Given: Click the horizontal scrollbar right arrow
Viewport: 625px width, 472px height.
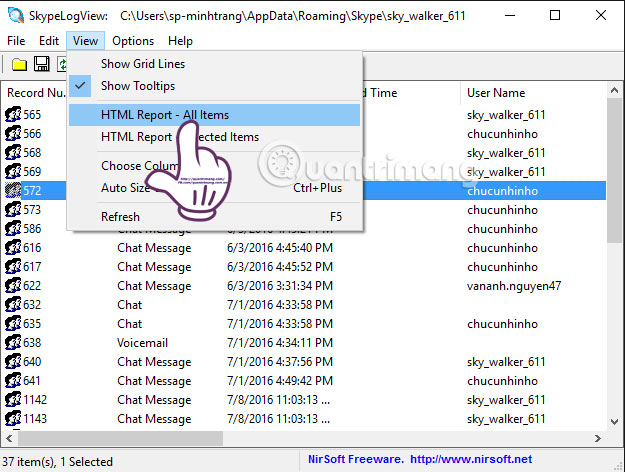Looking at the screenshot, I should pyautogui.click(x=597, y=439).
